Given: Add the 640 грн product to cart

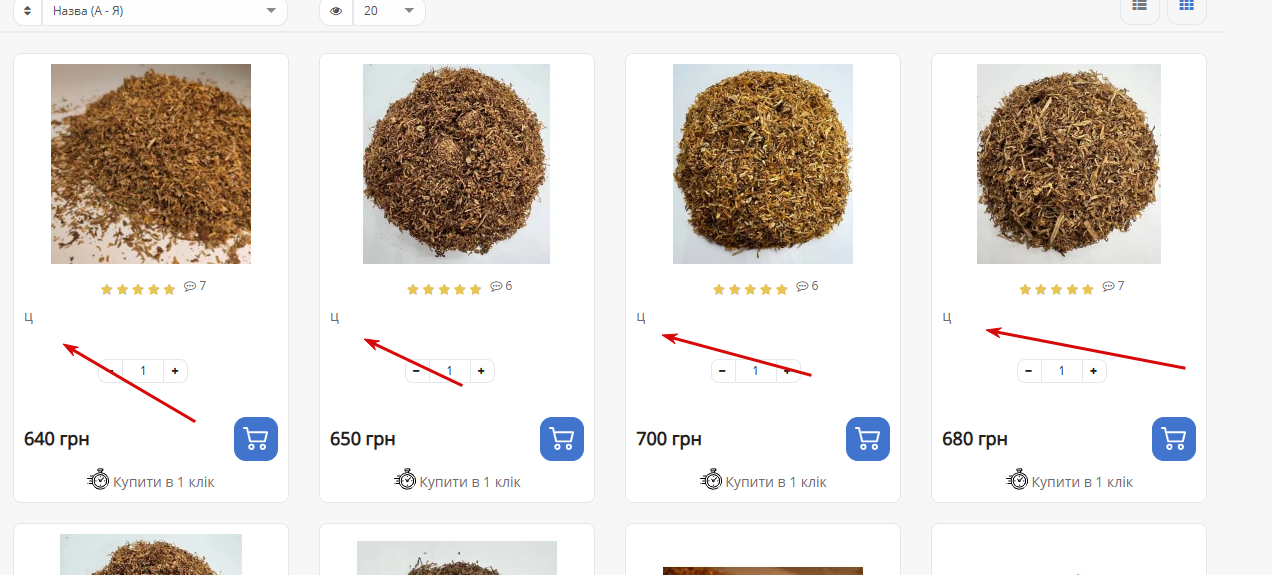Looking at the screenshot, I should 256,439.
